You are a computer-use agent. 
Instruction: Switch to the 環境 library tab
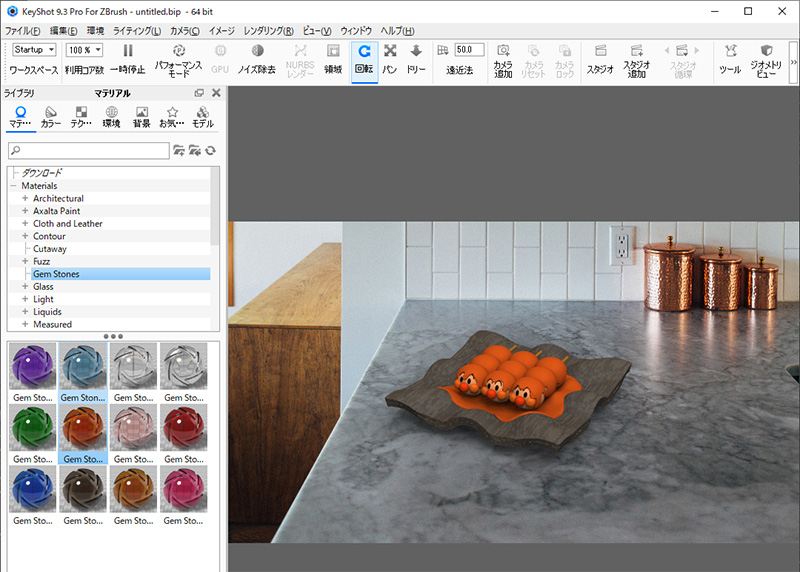tap(111, 117)
